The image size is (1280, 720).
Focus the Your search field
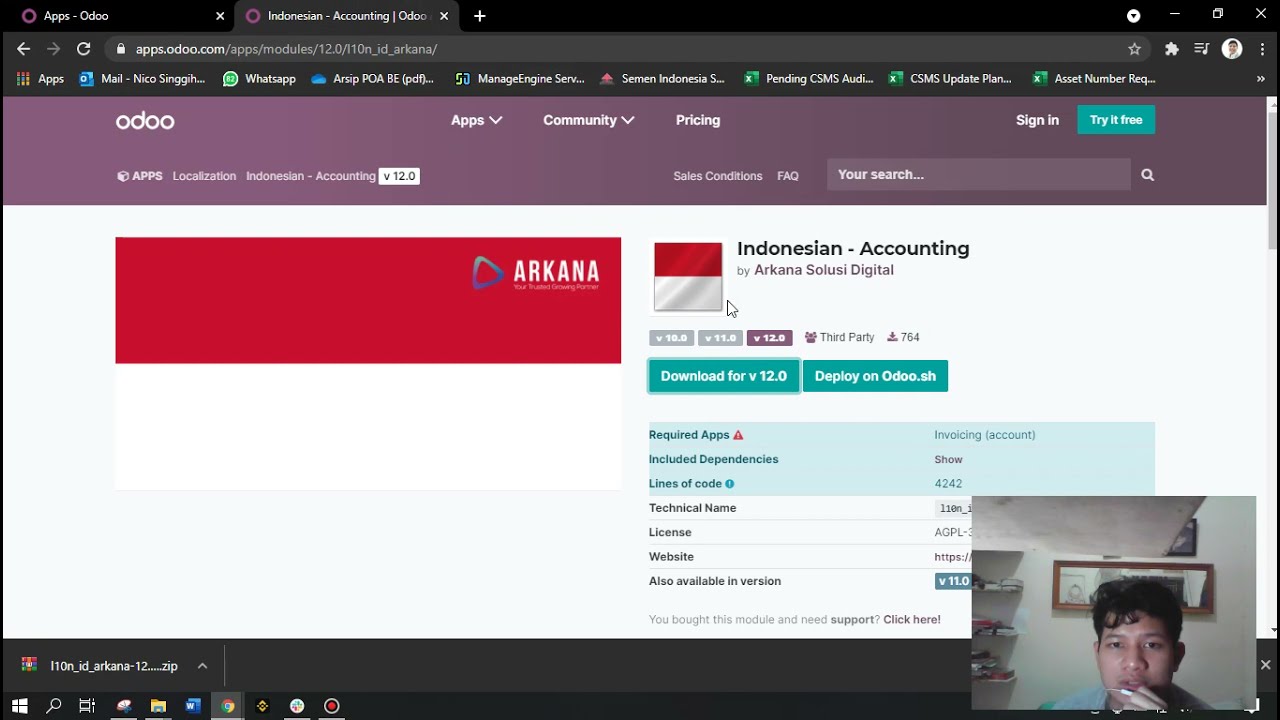(979, 175)
